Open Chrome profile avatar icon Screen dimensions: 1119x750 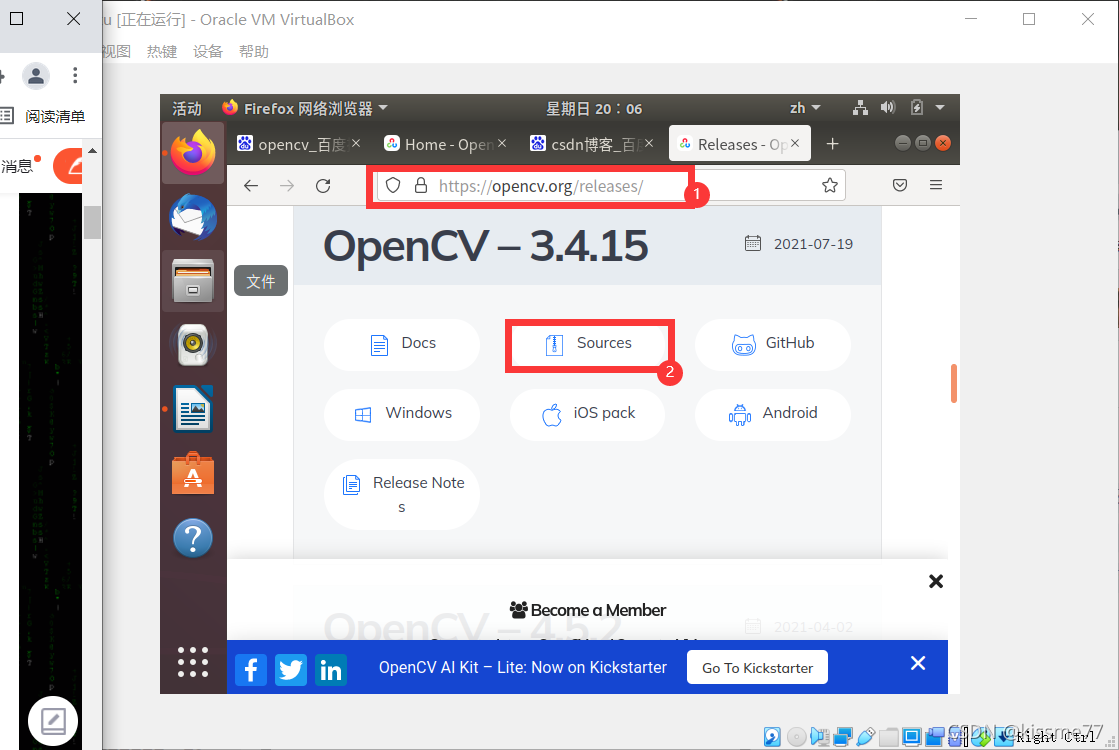(36, 76)
